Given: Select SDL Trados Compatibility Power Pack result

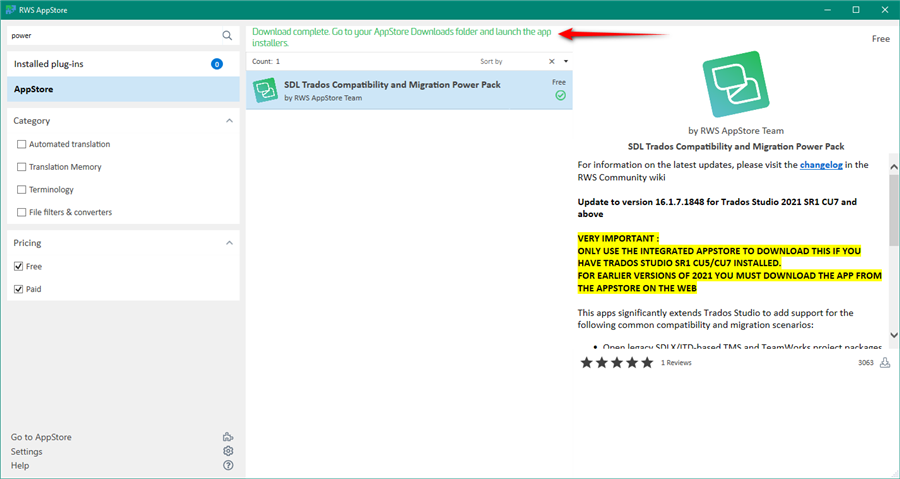Looking at the screenshot, I should click(x=409, y=90).
